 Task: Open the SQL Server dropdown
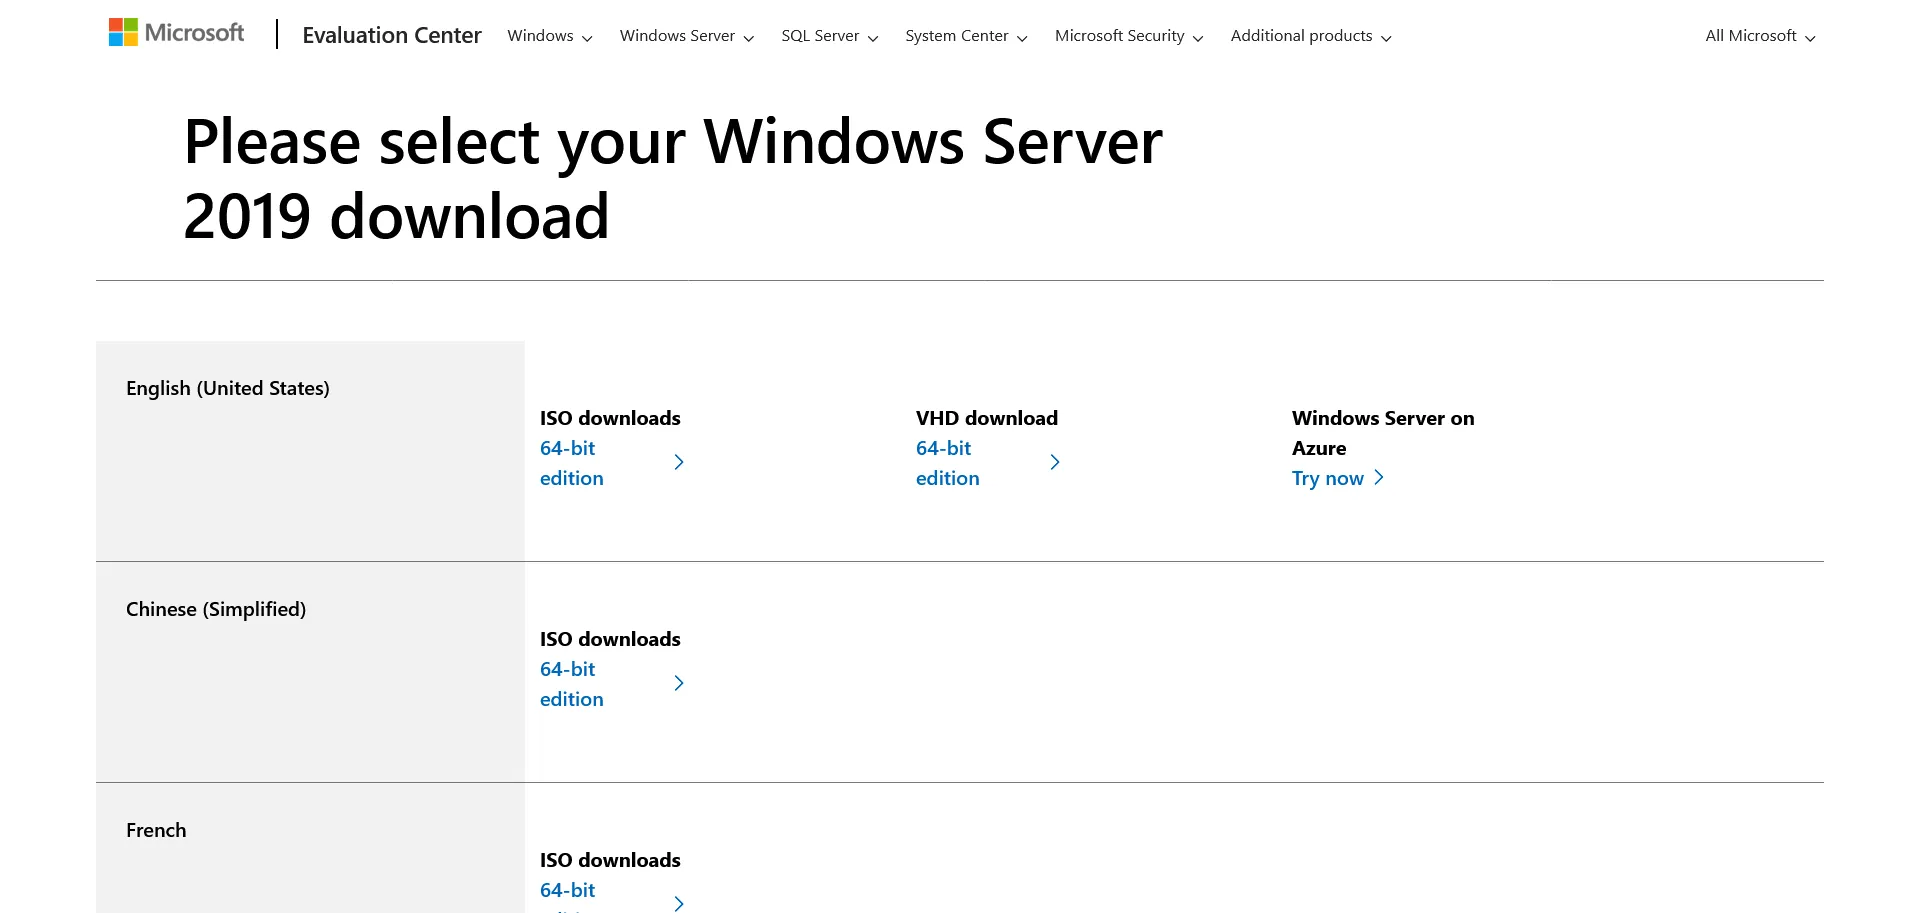830,36
